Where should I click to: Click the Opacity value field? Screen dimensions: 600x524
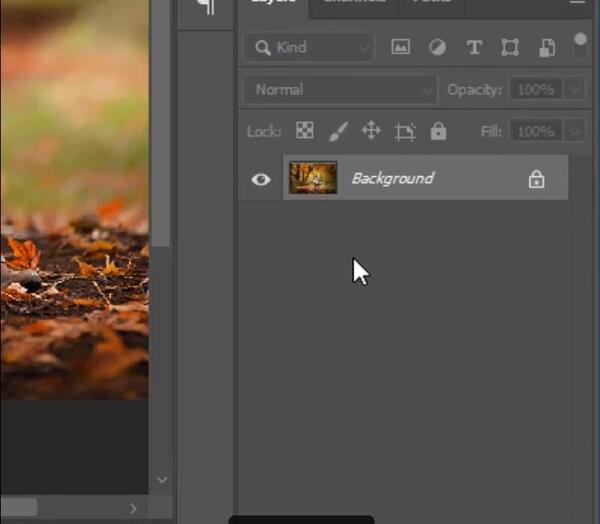(535, 90)
